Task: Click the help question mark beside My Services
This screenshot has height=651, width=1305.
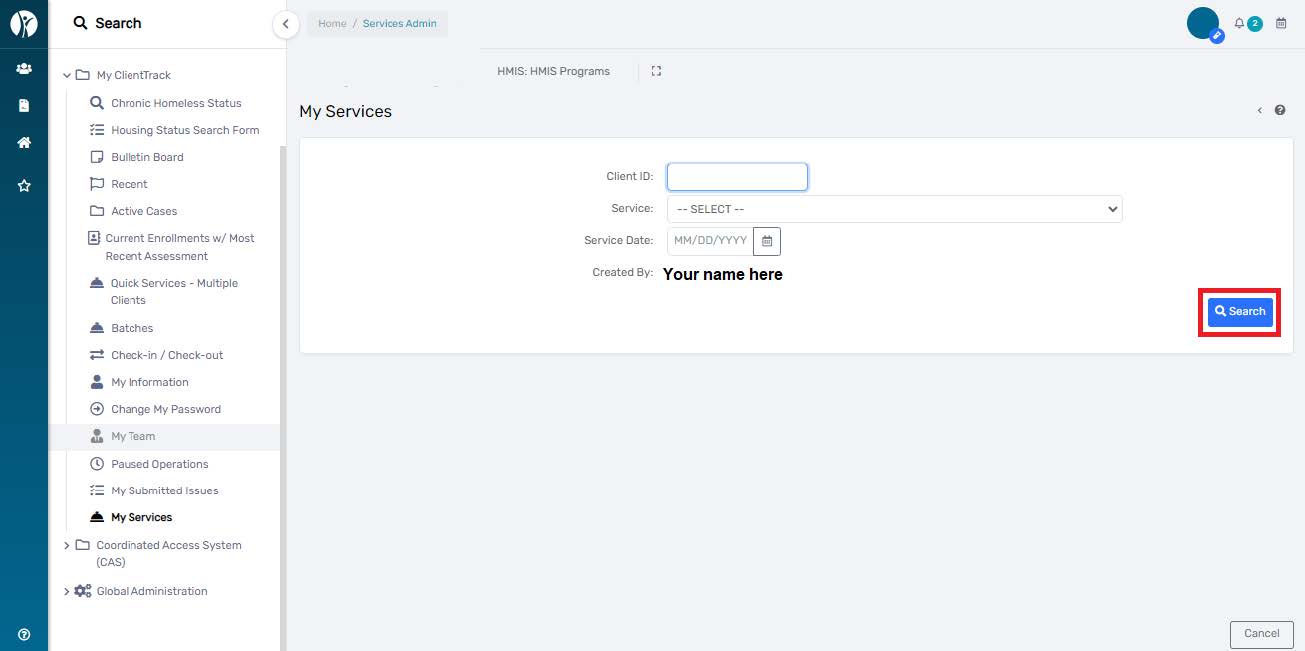Action: point(1280,111)
